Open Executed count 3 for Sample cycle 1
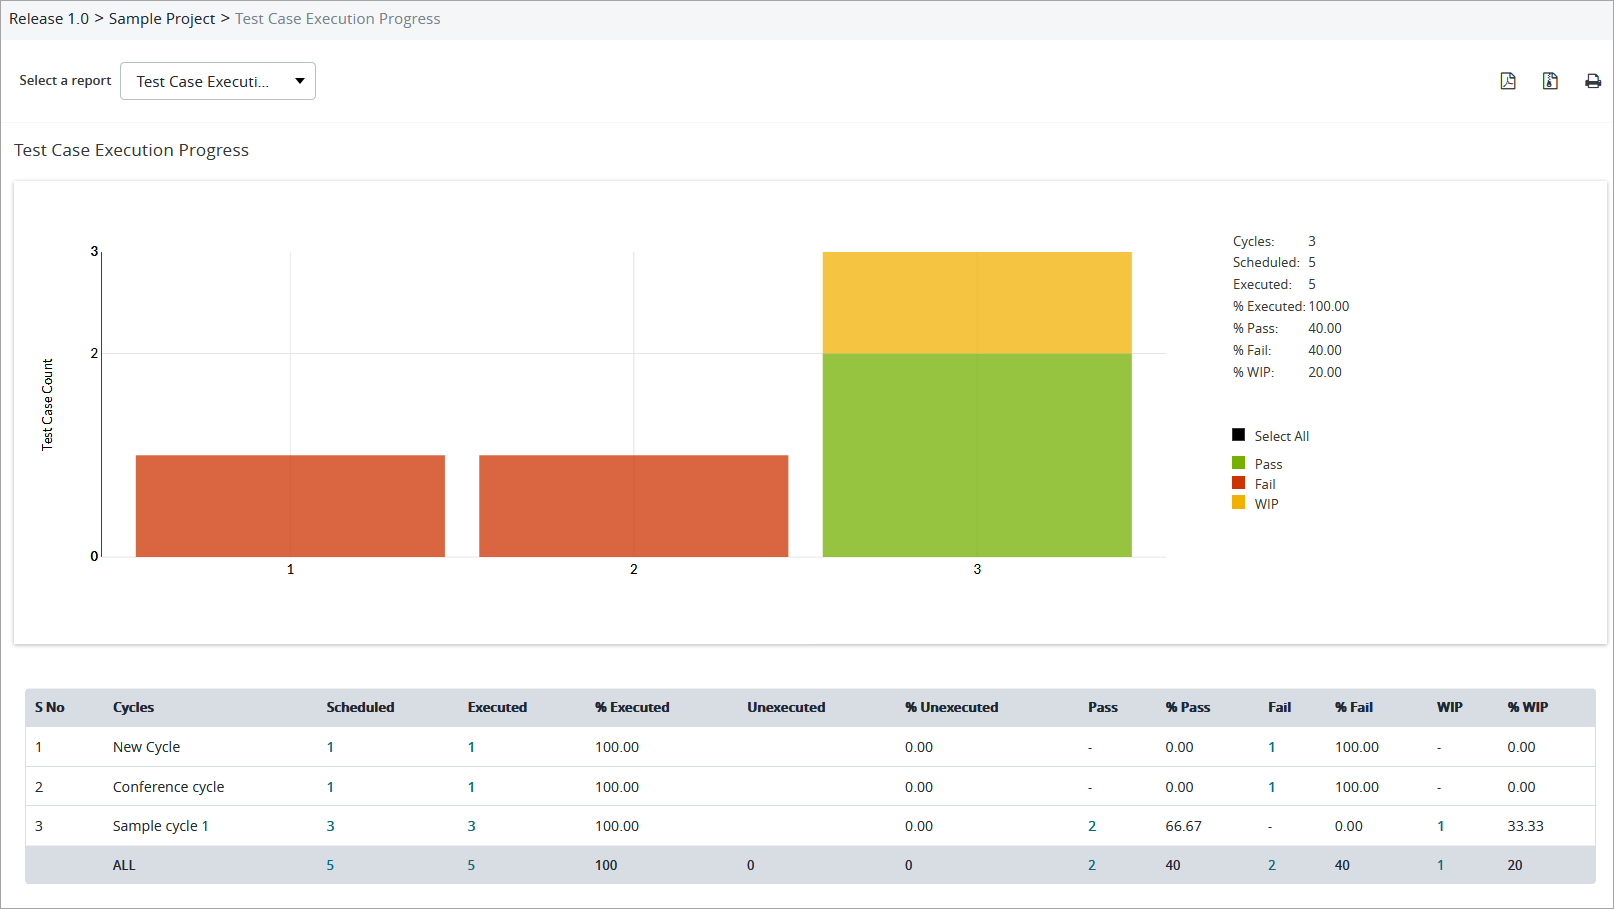1614x909 pixels. click(471, 826)
